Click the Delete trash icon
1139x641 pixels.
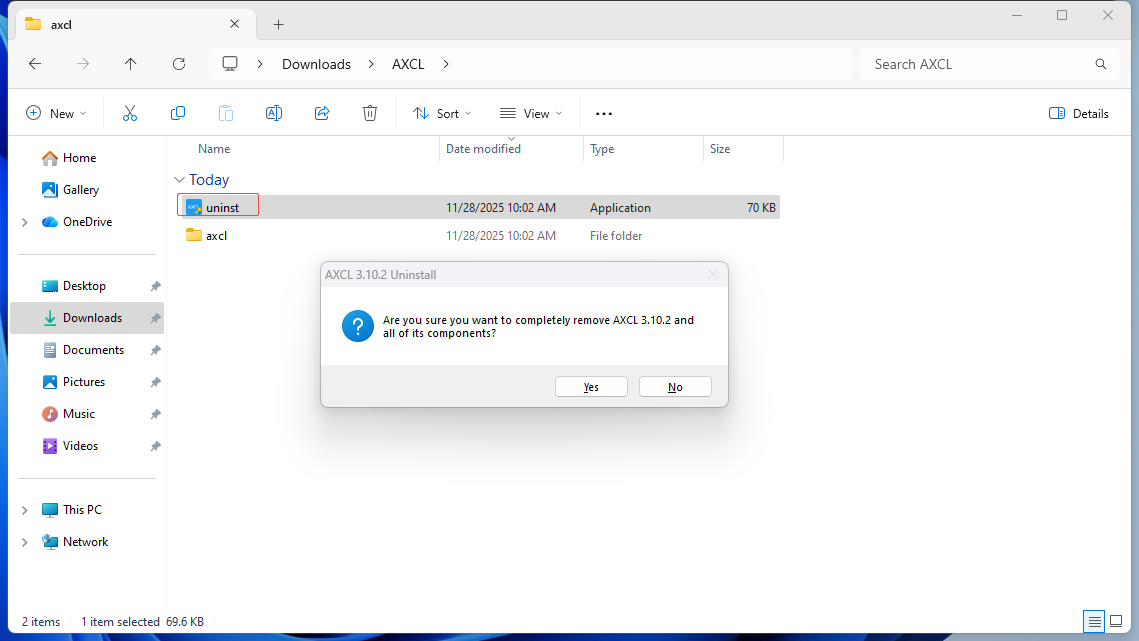(370, 113)
